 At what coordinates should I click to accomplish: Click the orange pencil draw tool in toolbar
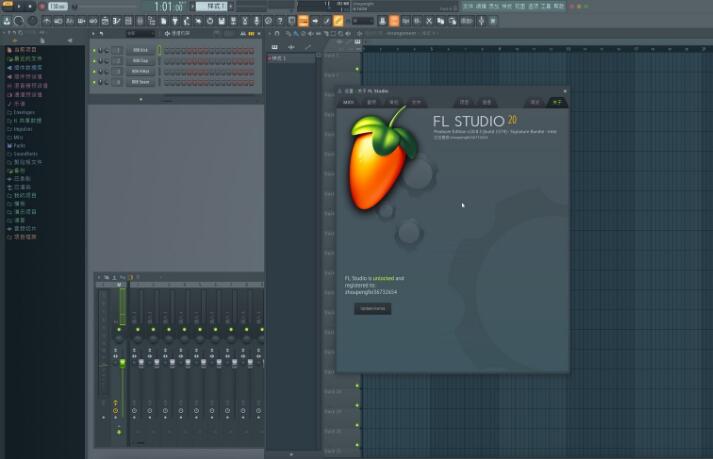(x=338, y=21)
